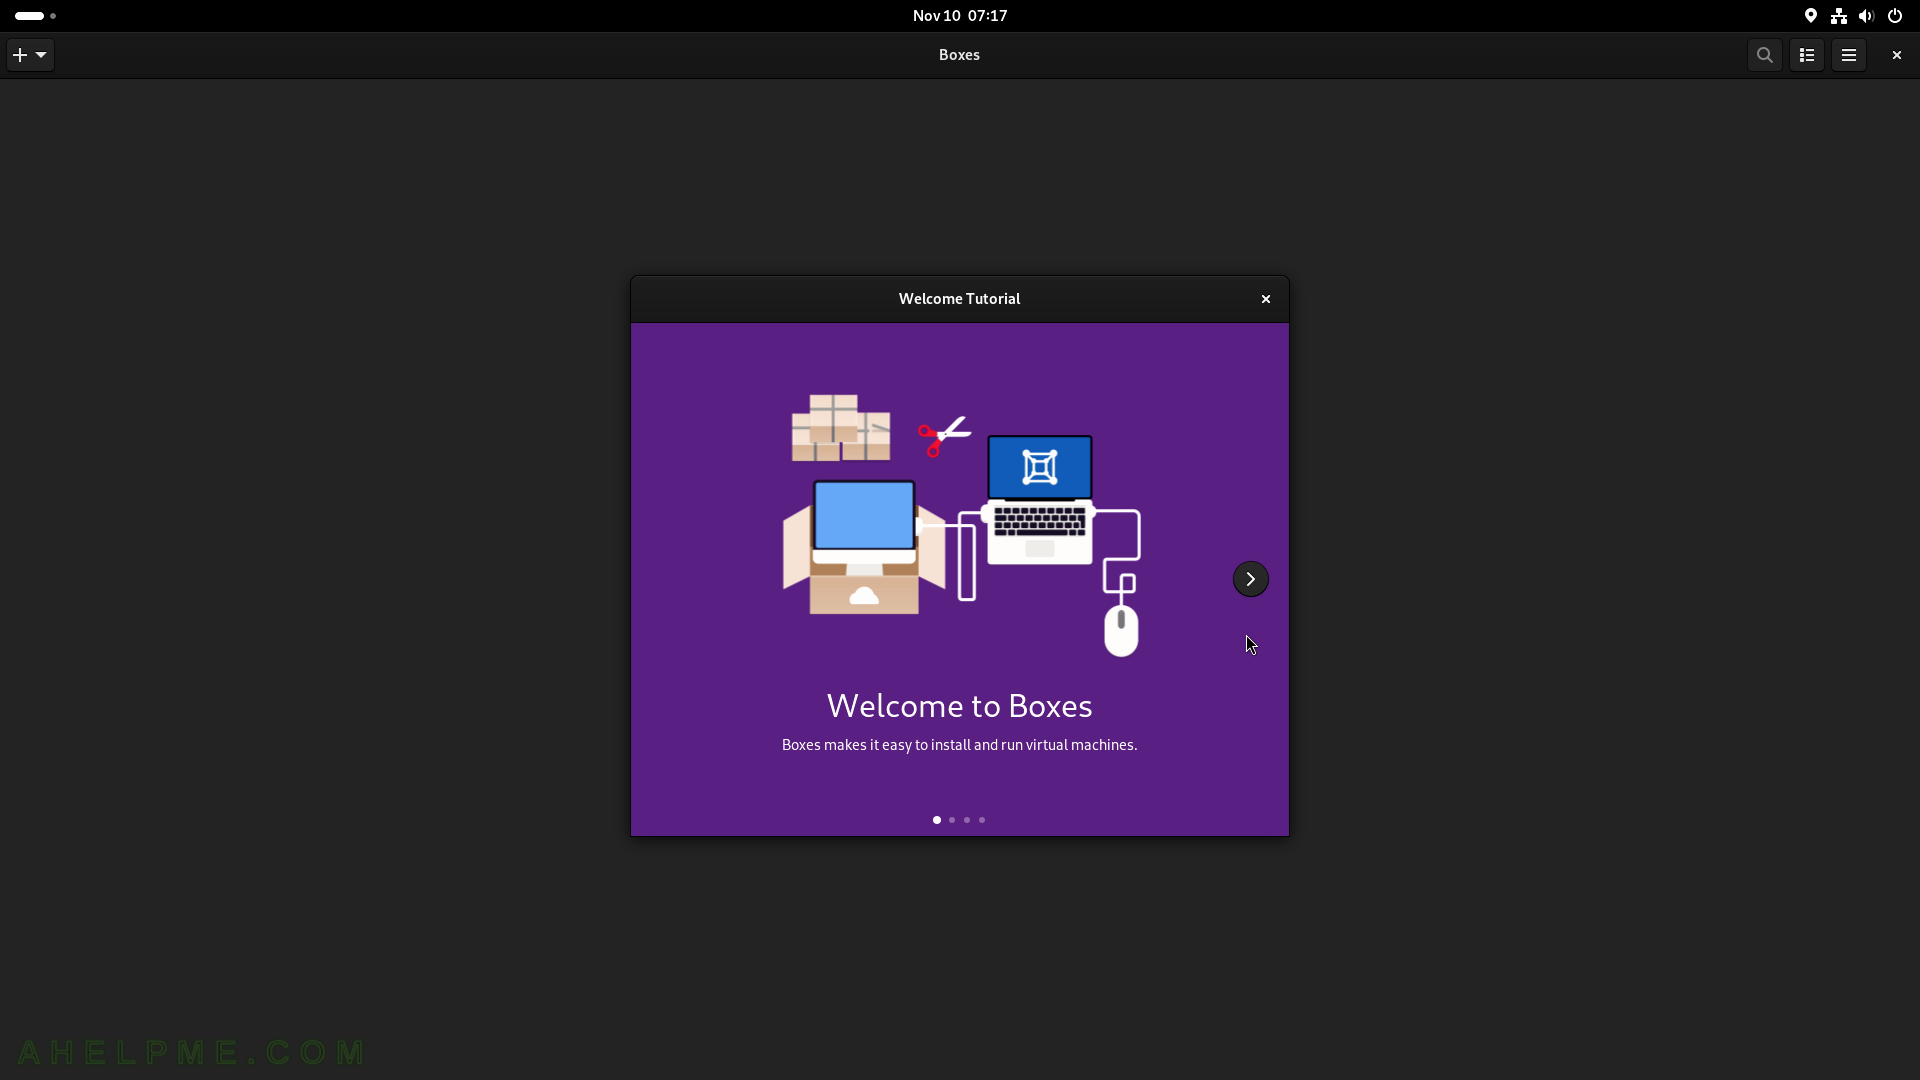Open the power system menu icon
This screenshot has width=1920, height=1080.
[x=1895, y=16]
